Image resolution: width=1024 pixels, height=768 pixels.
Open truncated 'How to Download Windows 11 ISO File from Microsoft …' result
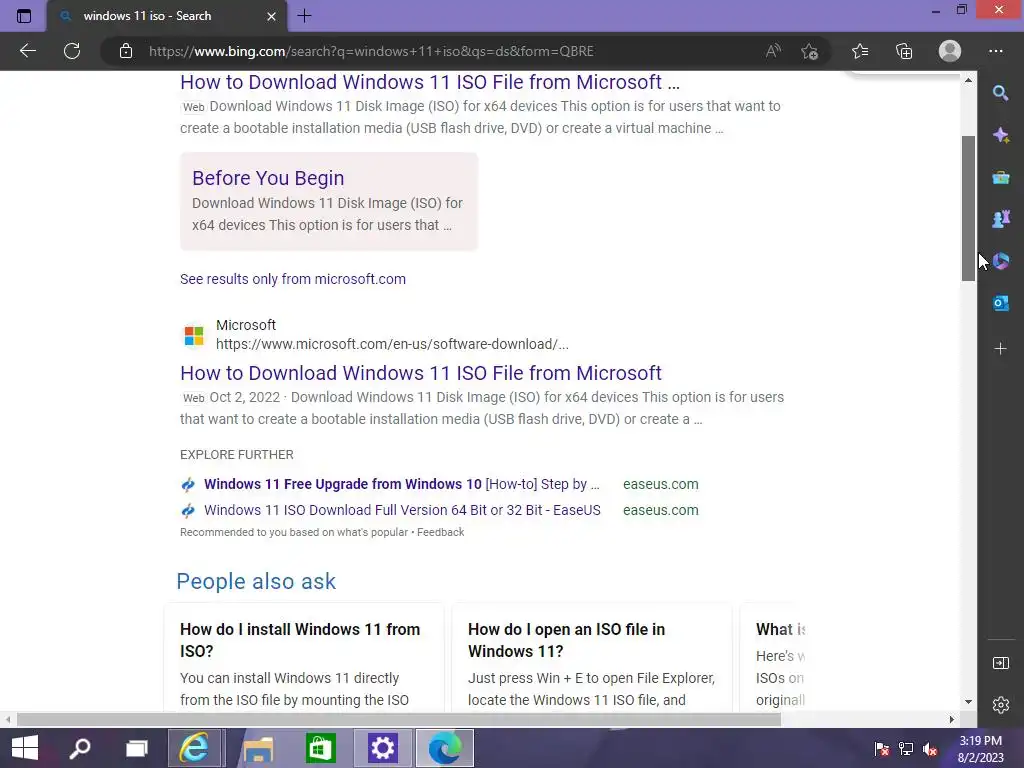(x=430, y=82)
